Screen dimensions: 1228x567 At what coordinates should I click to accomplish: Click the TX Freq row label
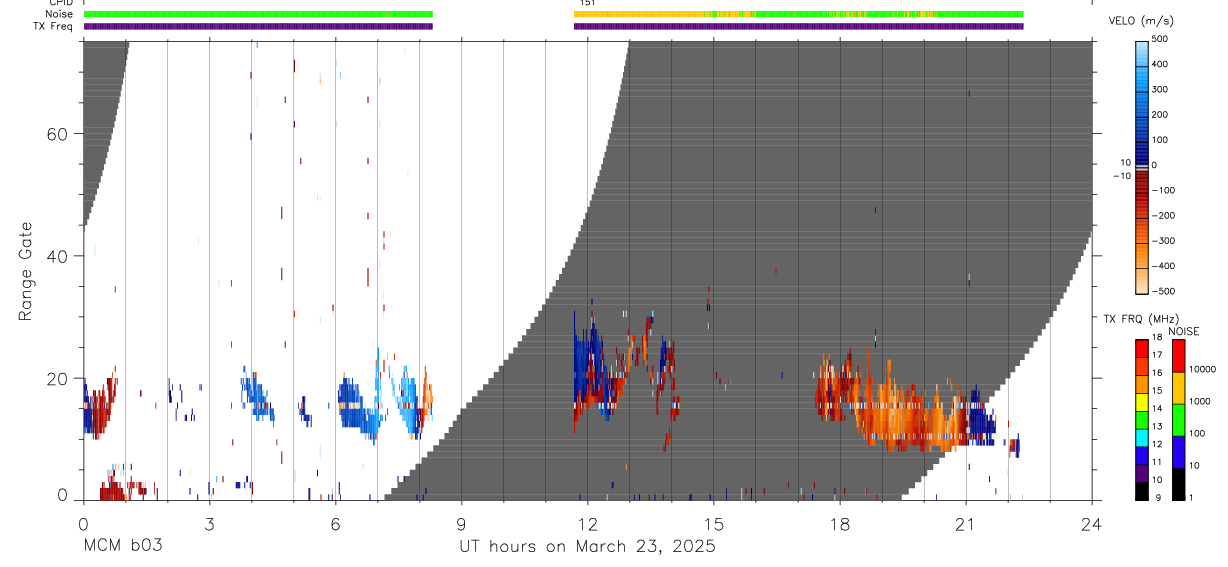click(55, 26)
